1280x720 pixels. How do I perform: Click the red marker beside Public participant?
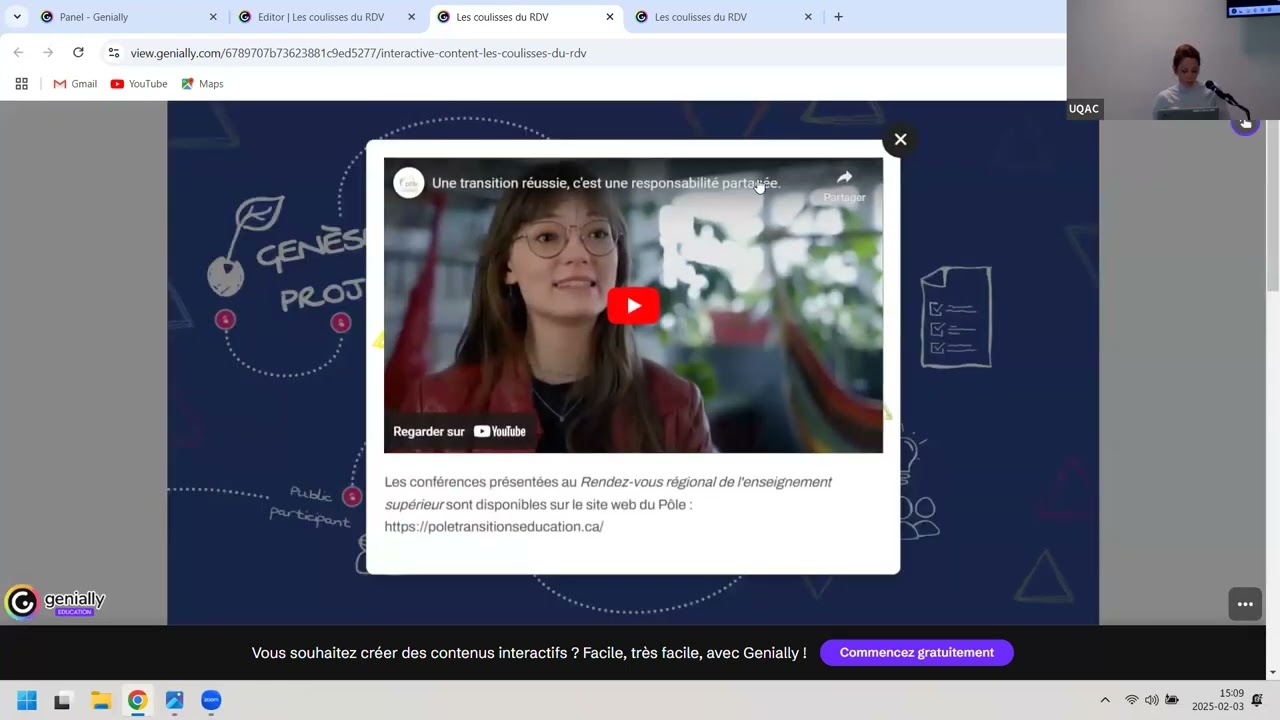[352, 496]
